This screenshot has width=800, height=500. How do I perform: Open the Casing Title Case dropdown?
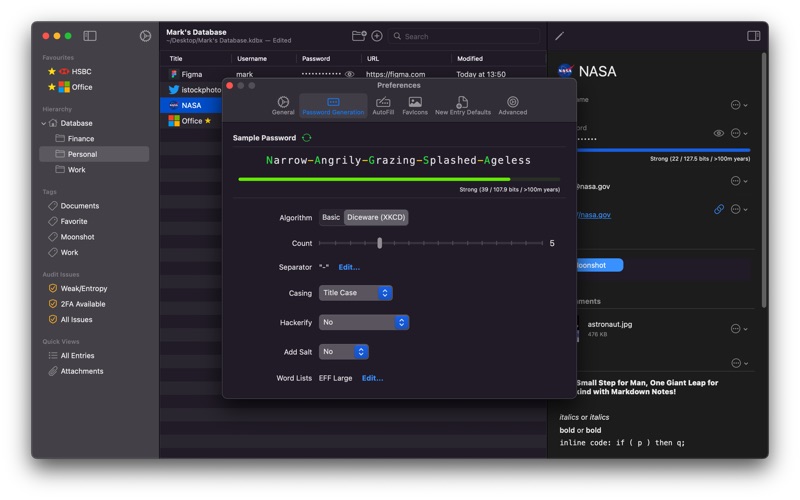tap(356, 293)
